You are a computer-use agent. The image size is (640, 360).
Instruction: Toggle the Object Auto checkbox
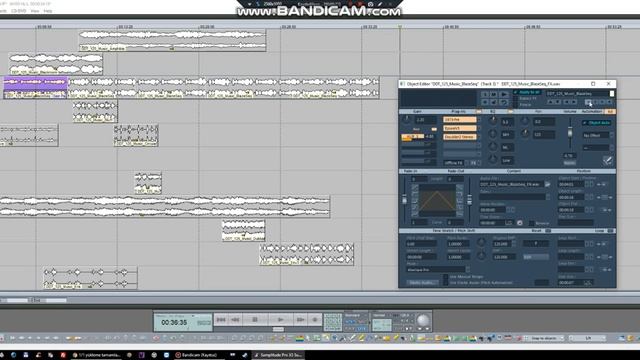point(585,122)
